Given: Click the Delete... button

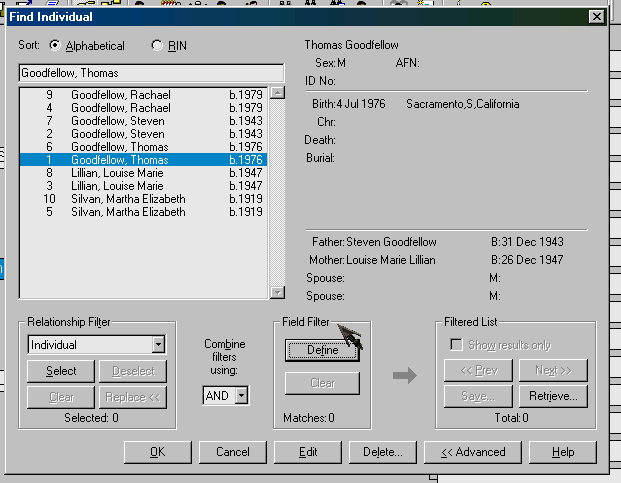Looking at the screenshot, I should tap(382, 452).
